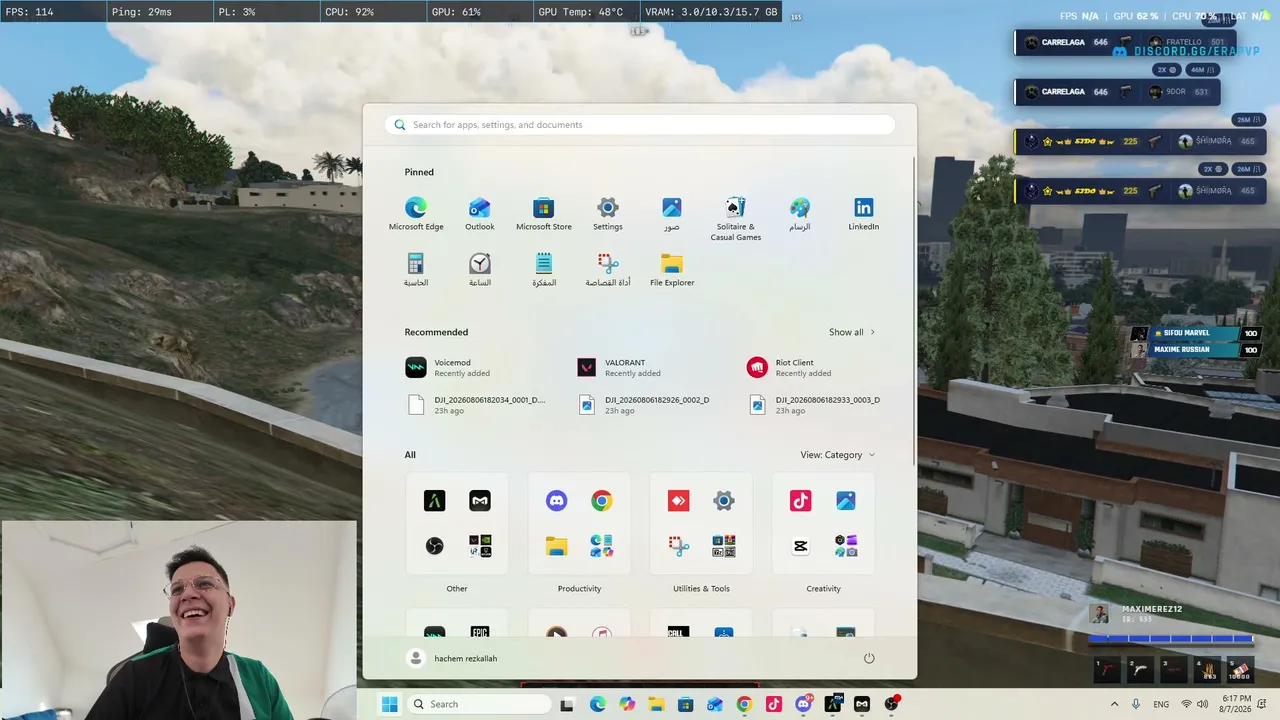The image size is (1280, 720).
Task: Open the Windows Start button on taskbar
Action: (x=389, y=704)
